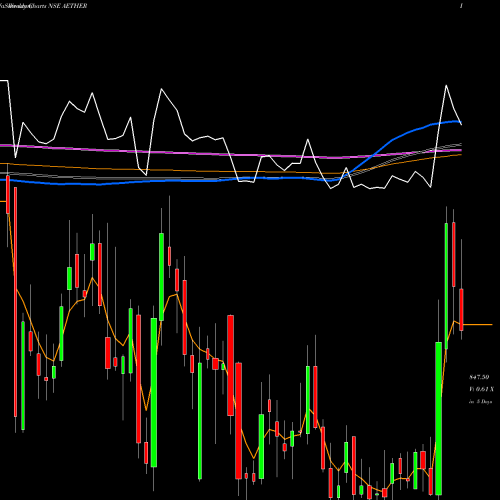
Task: Click the last red candlestick on the right
Action: (x=461, y=310)
